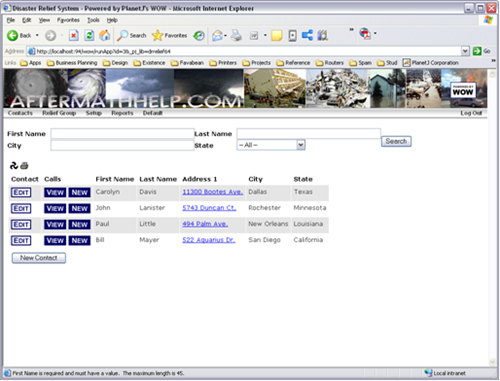Open the Relief Group menu
This screenshot has width=500, height=381.
click(x=59, y=113)
